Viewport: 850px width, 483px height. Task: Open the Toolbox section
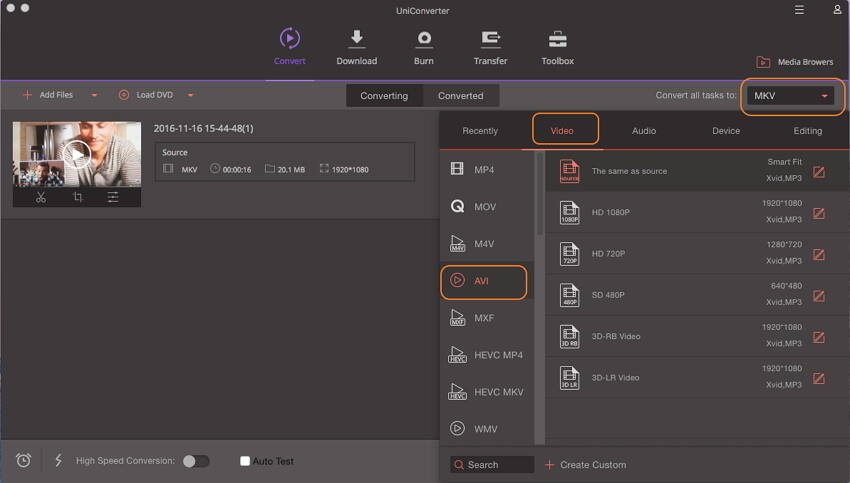pos(557,47)
